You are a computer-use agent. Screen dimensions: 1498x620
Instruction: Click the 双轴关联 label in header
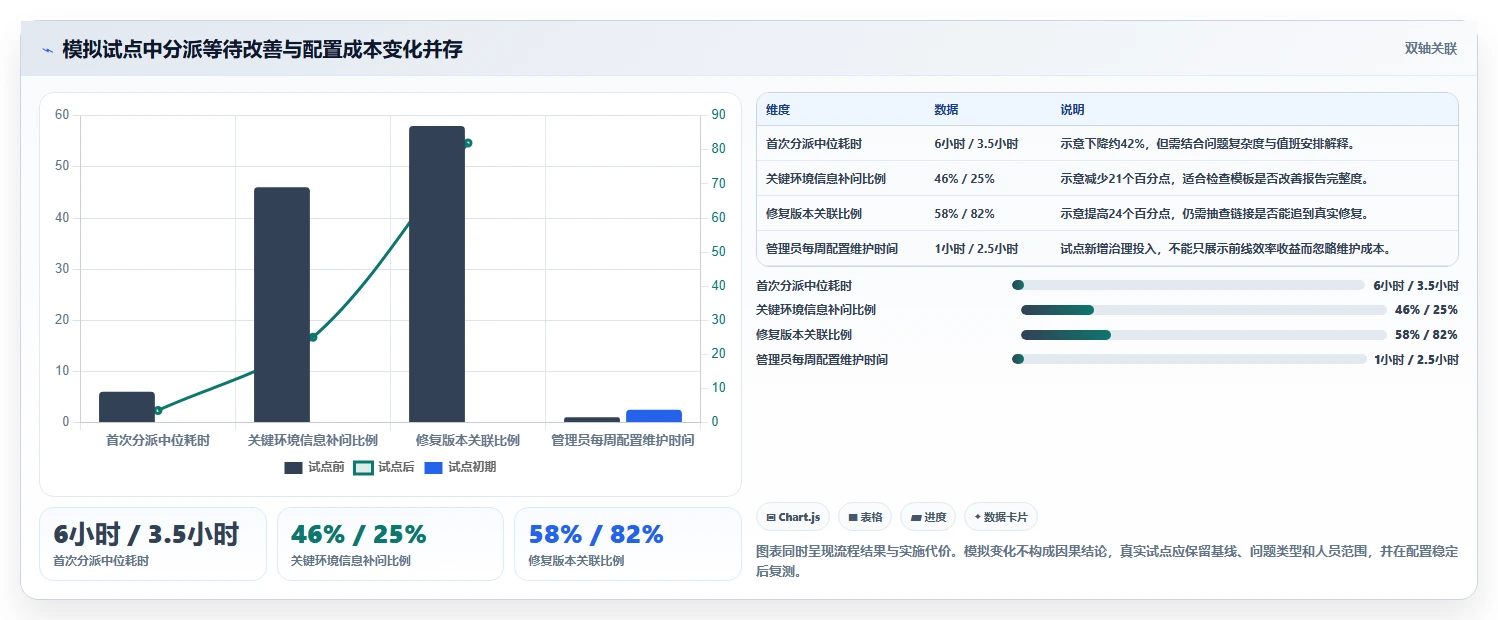click(1431, 49)
